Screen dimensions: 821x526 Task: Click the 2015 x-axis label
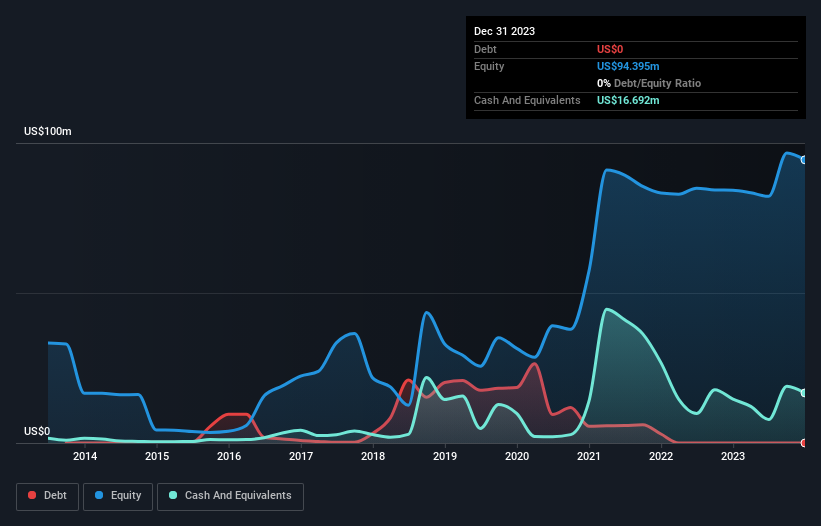(157, 456)
